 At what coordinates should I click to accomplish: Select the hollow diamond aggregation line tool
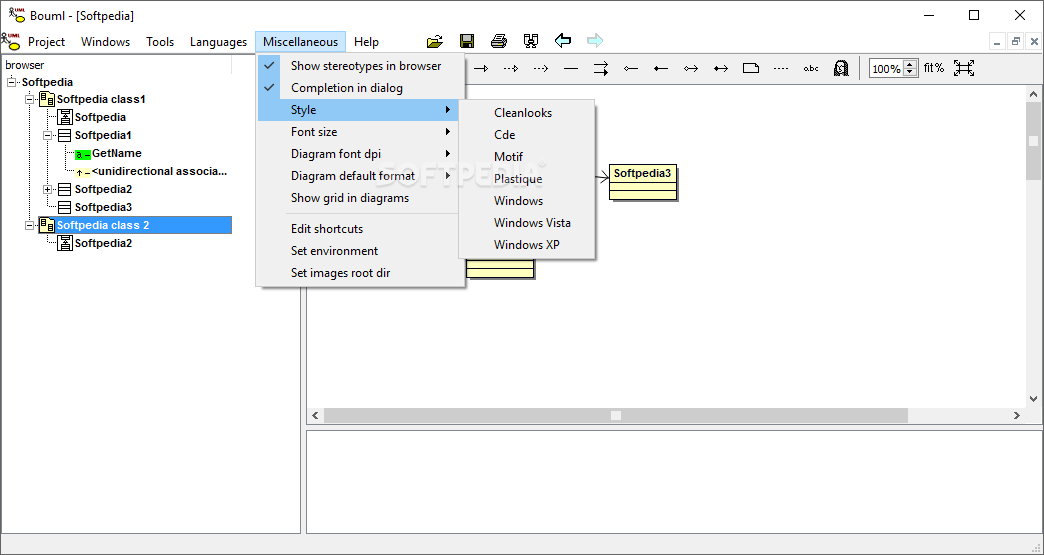pyautogui.click(x=631, y=69)
